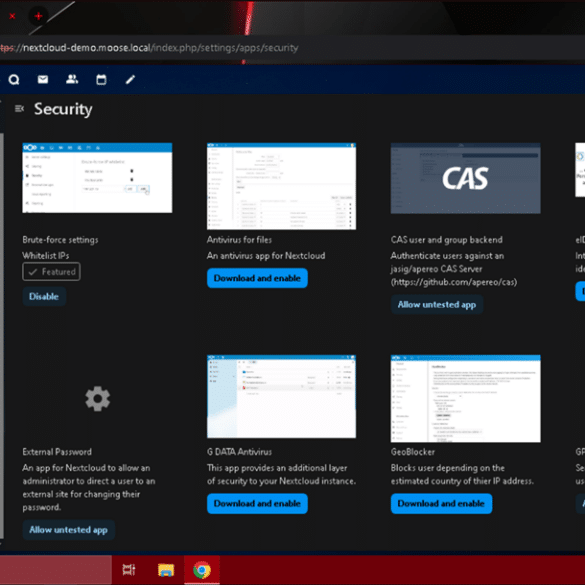Select the 'Antivirus for files' app title

point(239,240)
